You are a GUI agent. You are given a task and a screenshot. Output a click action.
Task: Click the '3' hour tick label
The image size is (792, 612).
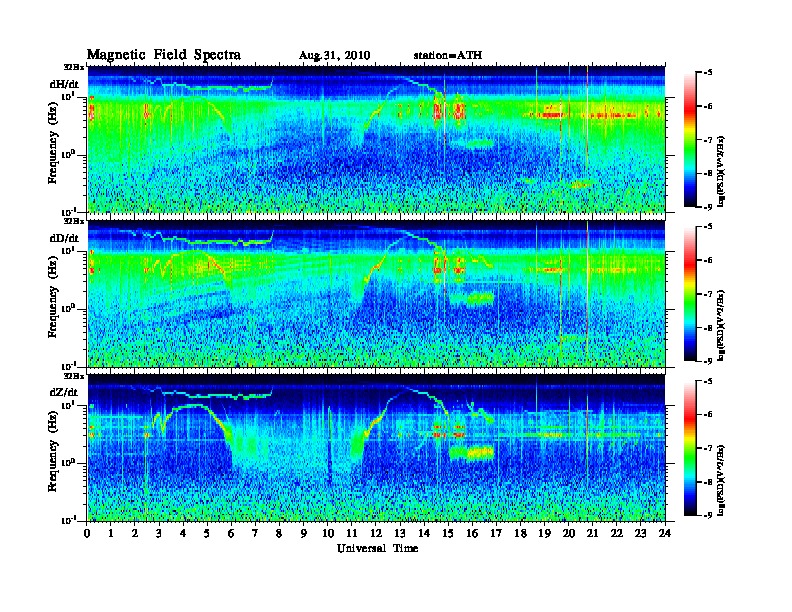(x=159, y=533)
